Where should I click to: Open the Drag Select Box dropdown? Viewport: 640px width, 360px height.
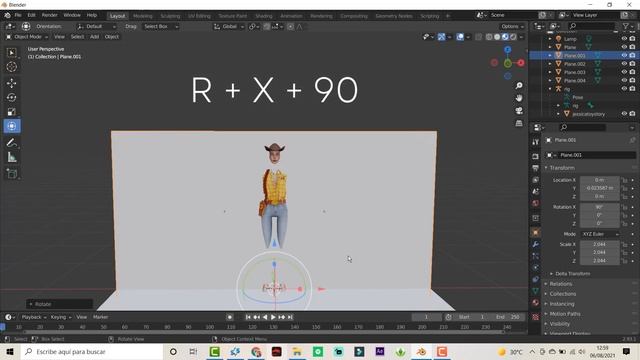161,27
